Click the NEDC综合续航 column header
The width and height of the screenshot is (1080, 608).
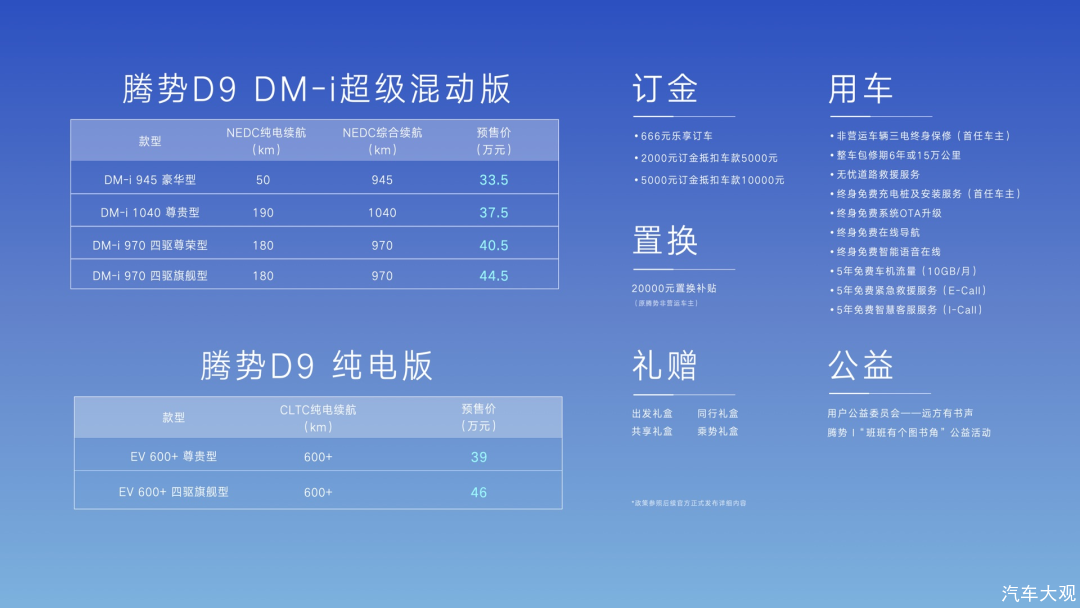pyautogui.click(x=382, y=140)
